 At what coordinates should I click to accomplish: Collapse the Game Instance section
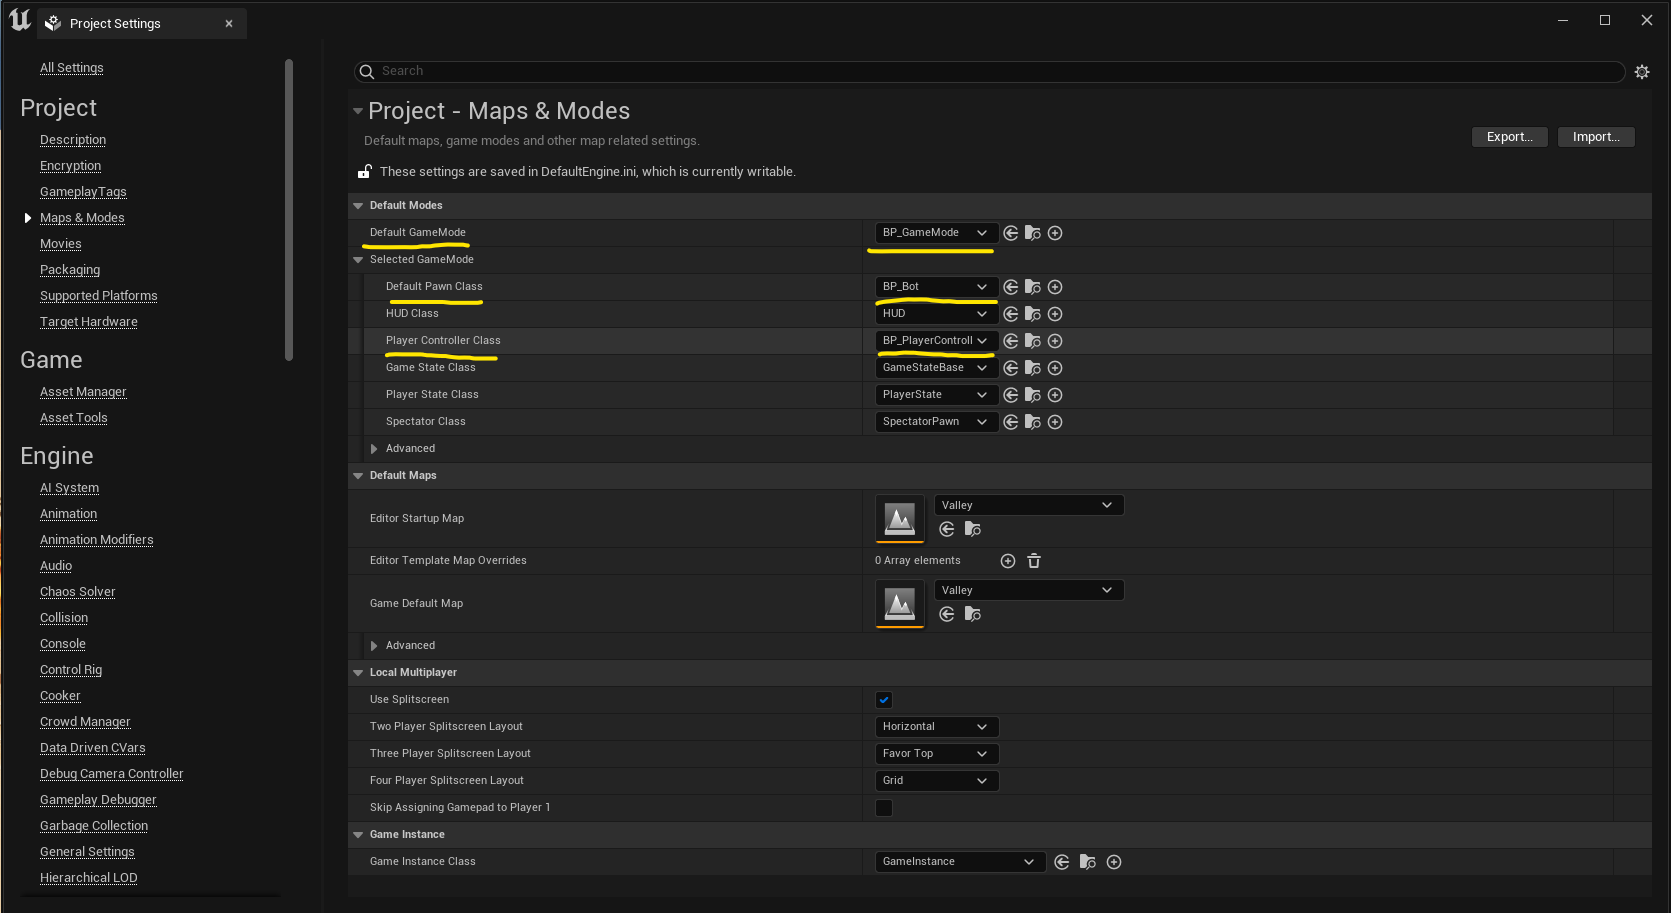click(x=358, y=835)
